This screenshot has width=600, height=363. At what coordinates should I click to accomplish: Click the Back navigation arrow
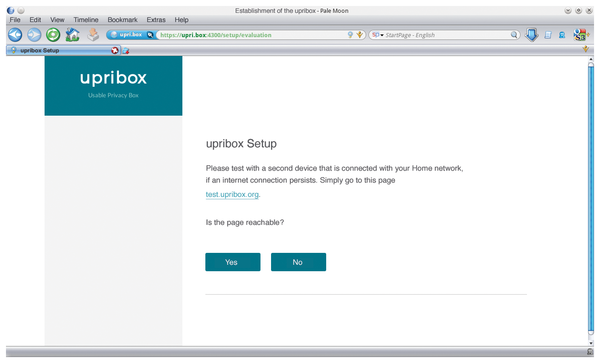coord(15,35)
